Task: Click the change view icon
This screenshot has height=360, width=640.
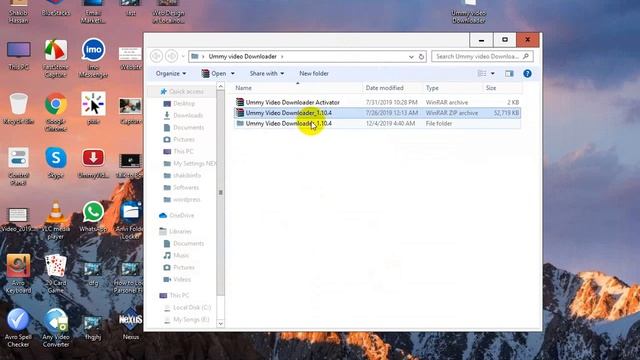Action: click(482, 73)
